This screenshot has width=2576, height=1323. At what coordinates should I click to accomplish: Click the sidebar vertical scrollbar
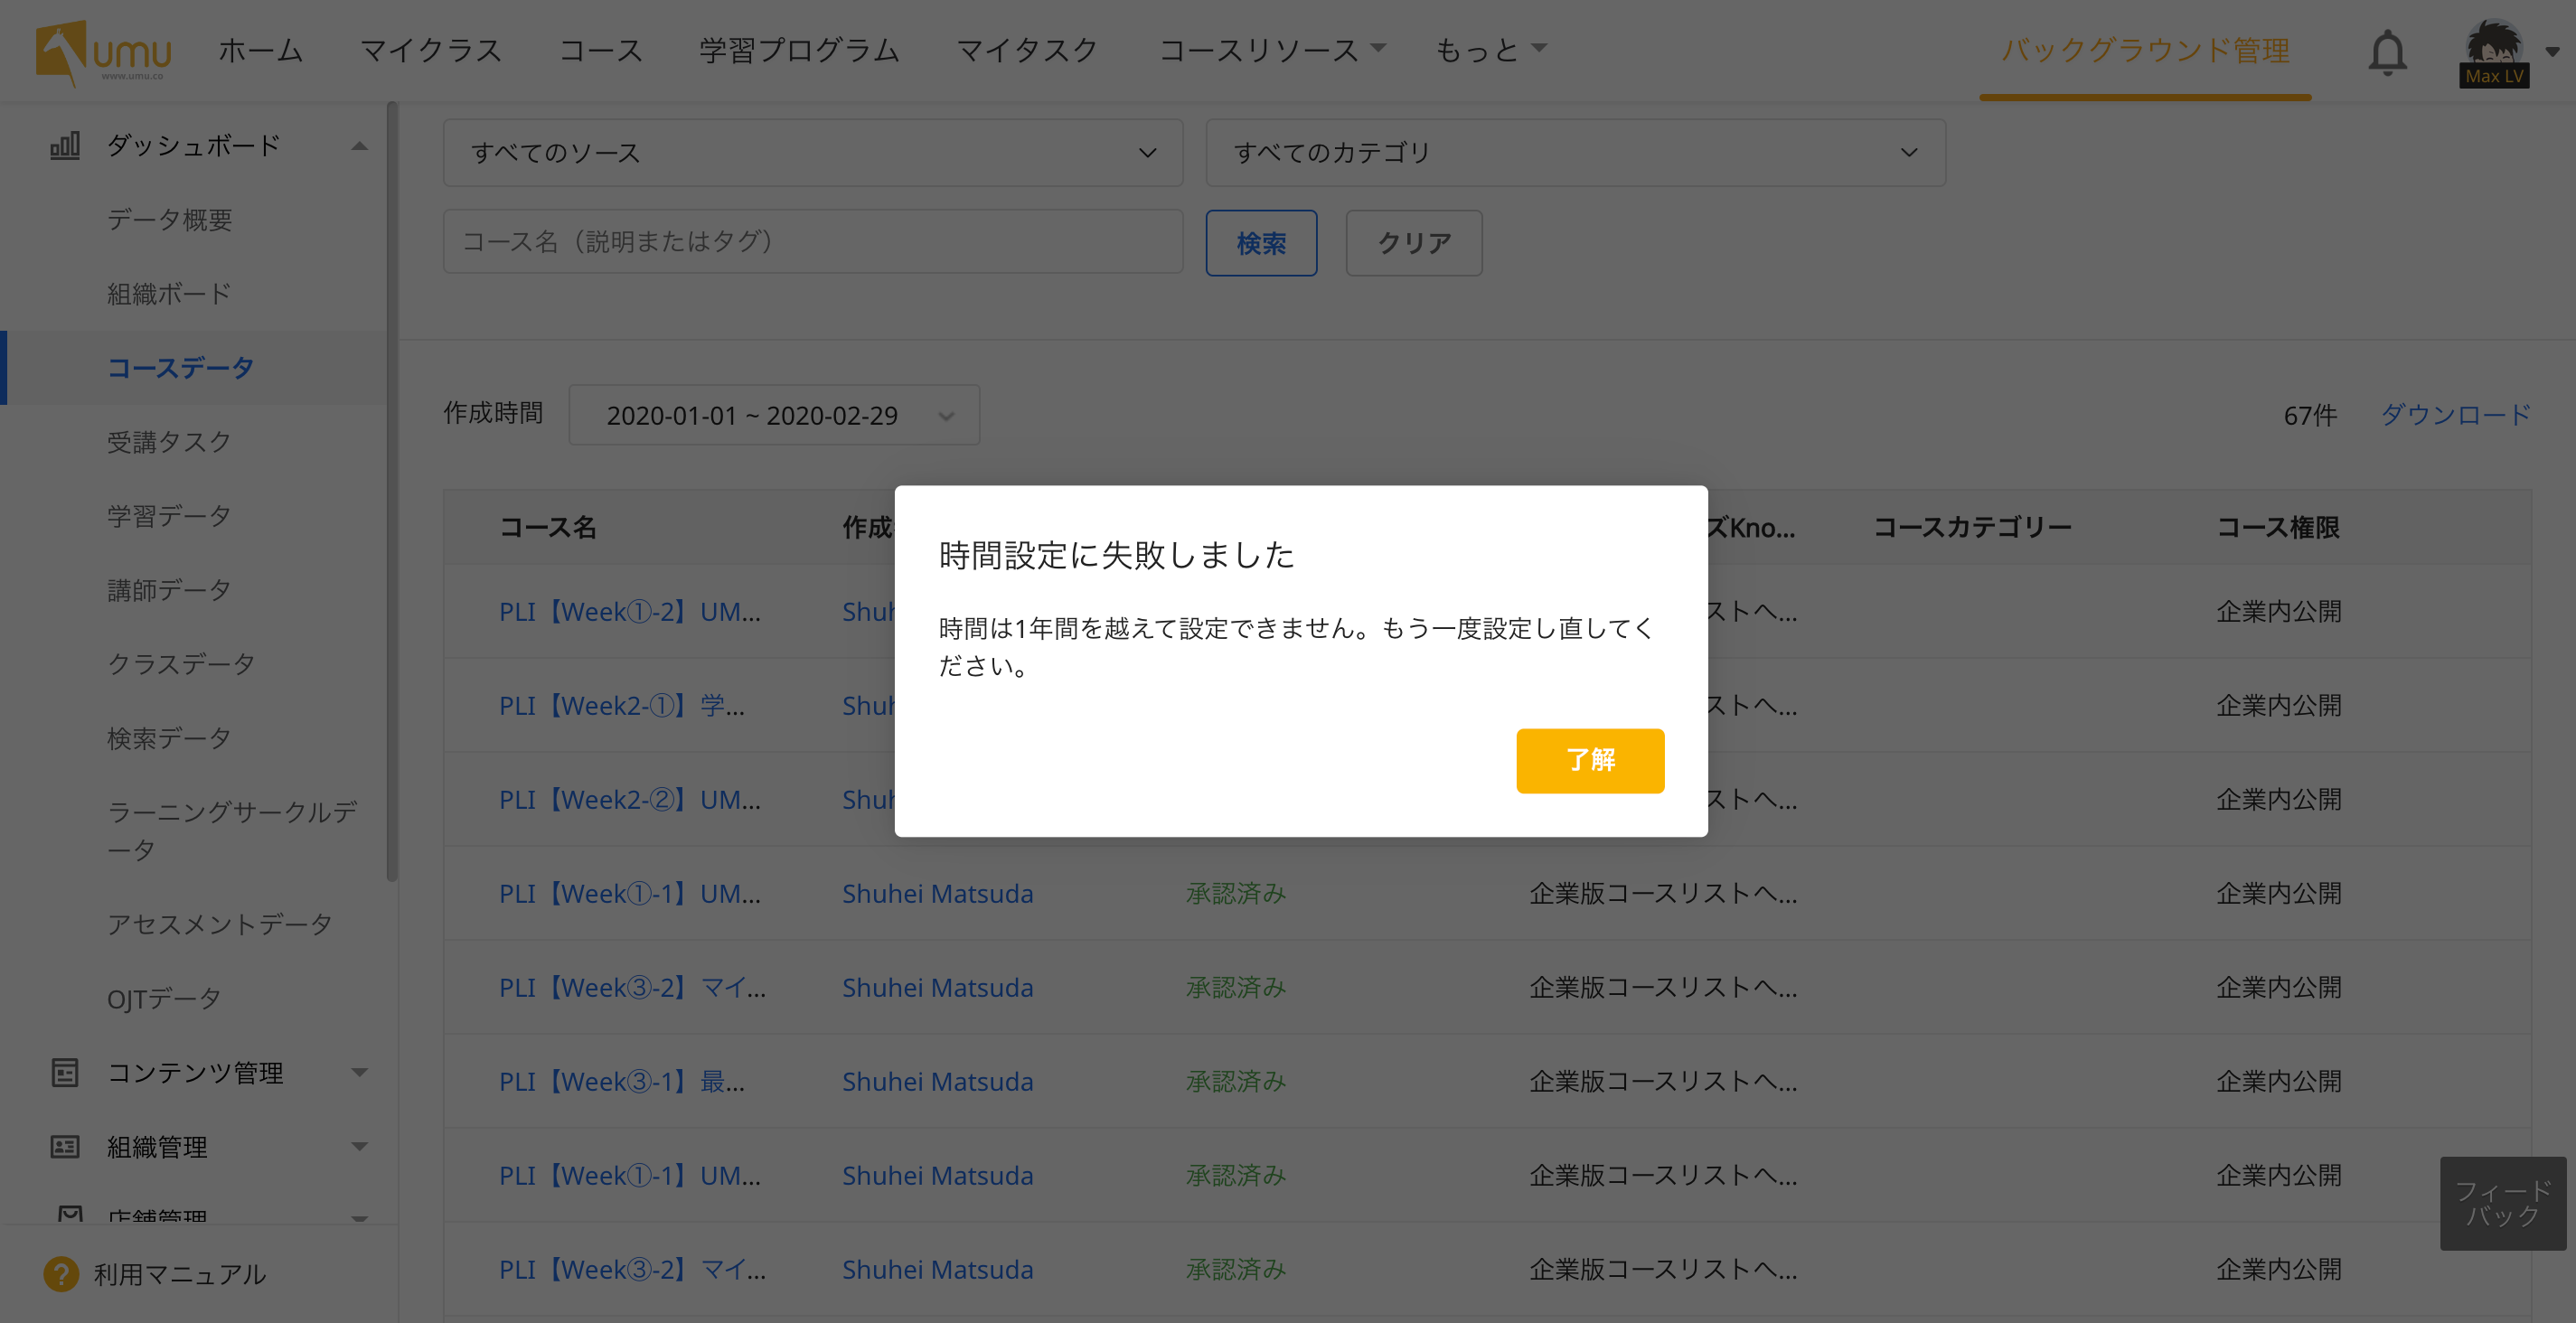click(392, 490)
